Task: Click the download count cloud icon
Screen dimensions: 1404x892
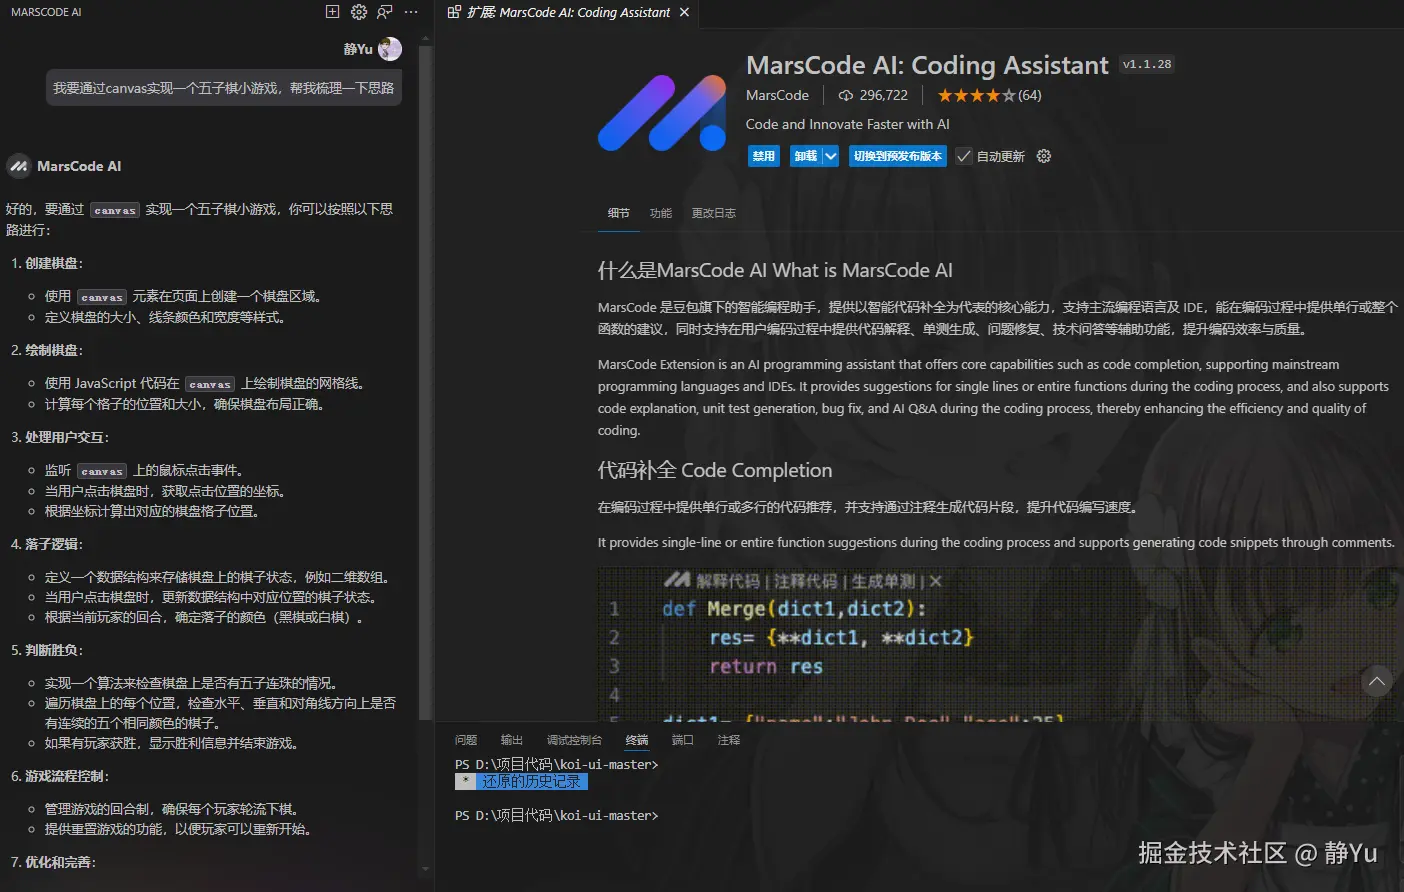Action: pyautogui.click(x=846, y=96)
